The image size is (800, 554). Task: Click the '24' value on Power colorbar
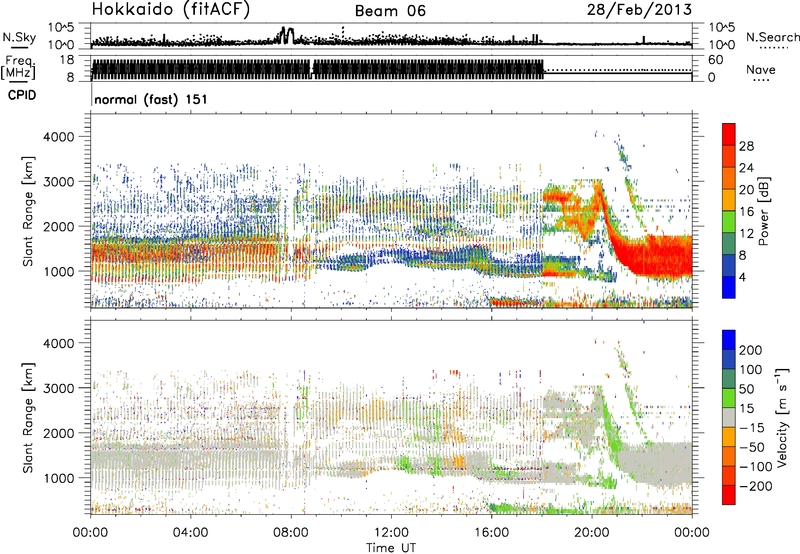pyautogui.click(x=746, y=168)
